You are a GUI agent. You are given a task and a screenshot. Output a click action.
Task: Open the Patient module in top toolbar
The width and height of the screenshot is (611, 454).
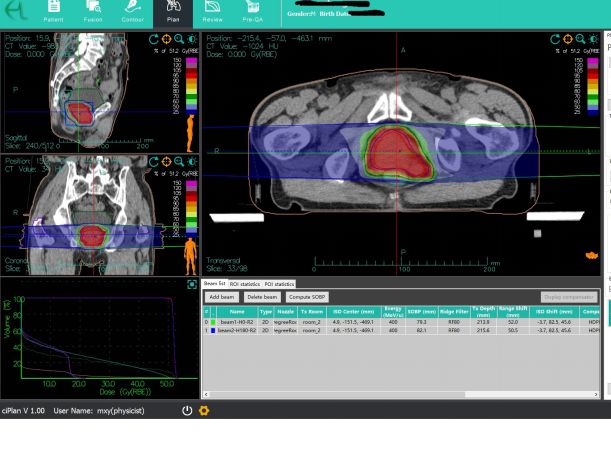[x=52, y=12]
